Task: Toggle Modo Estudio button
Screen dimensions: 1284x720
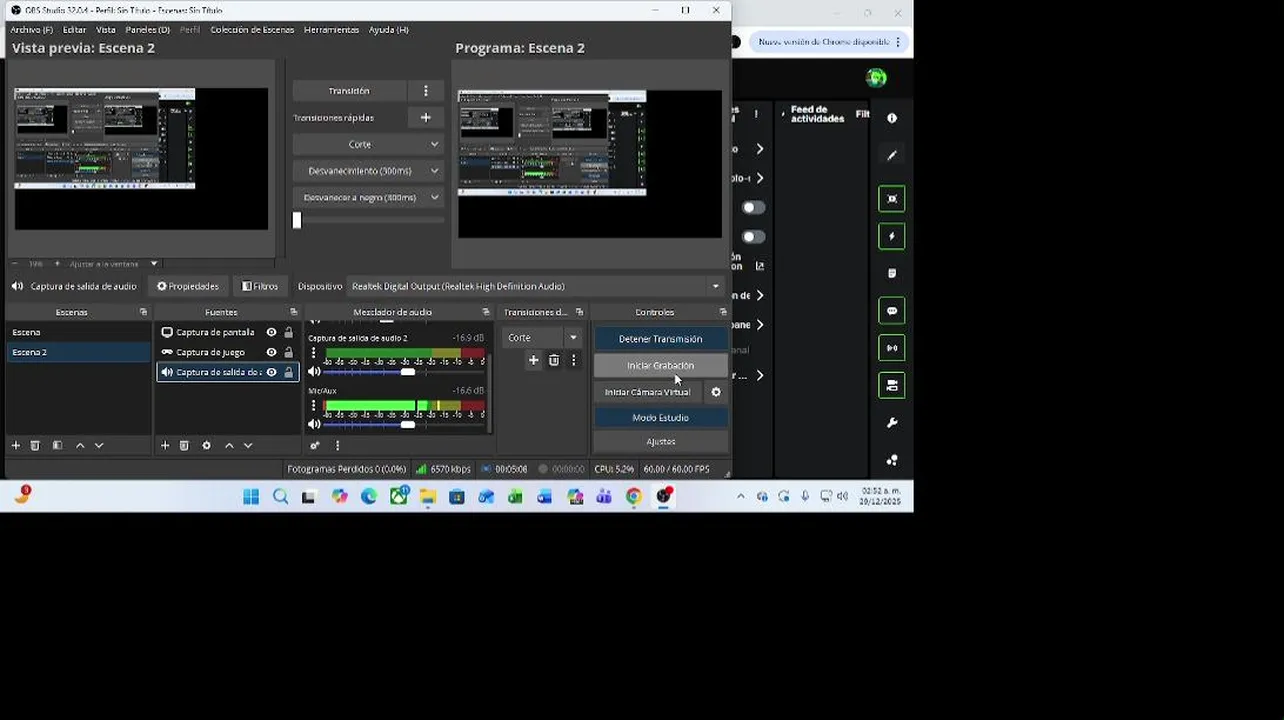Action: click(660, 417)
